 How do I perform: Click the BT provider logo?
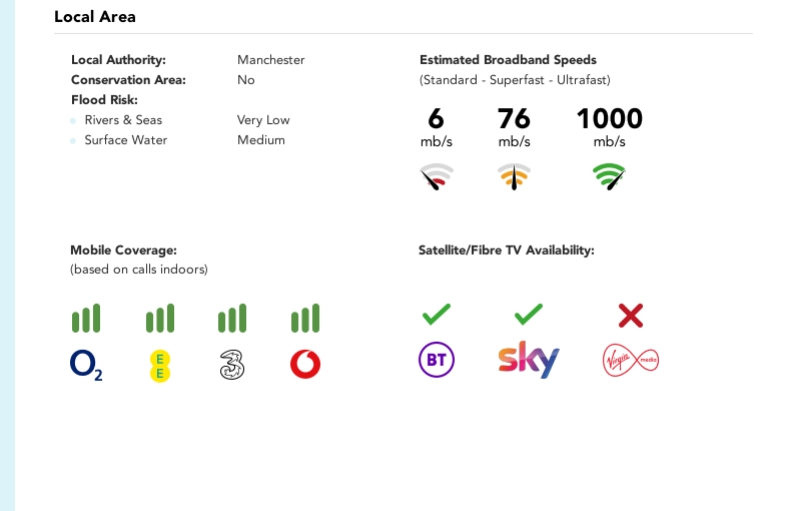coord(436,360)
